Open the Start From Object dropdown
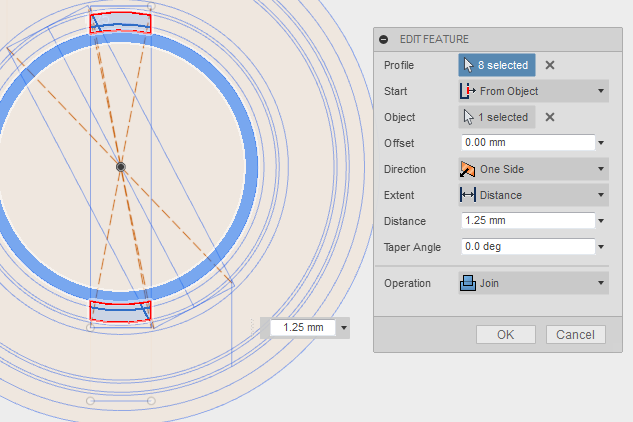Screen dimensions: 633x422 pyautogui.click(x=533, y=91)
